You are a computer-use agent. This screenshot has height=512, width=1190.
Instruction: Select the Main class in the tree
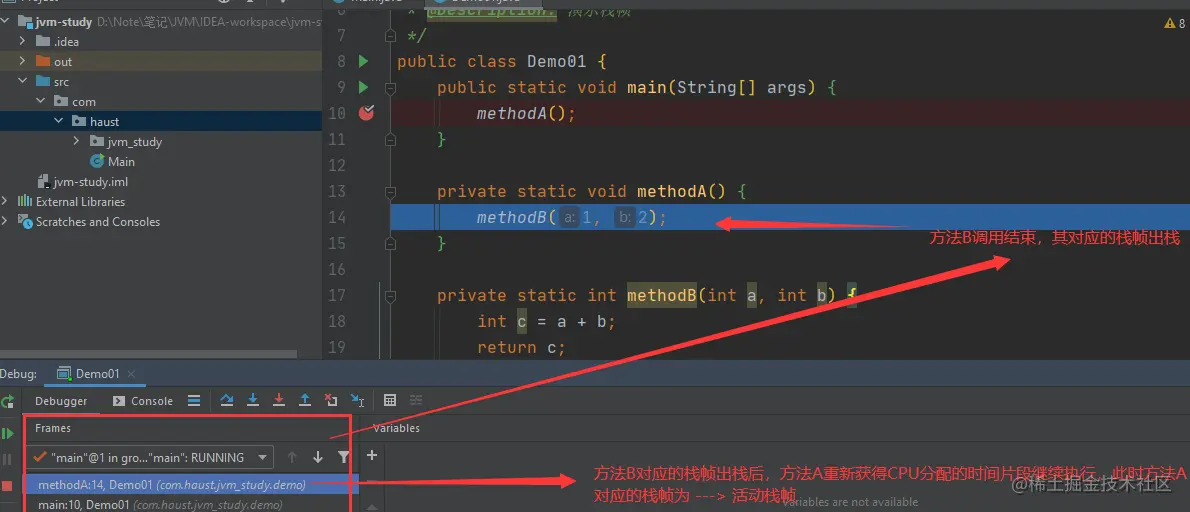[121, 162]
